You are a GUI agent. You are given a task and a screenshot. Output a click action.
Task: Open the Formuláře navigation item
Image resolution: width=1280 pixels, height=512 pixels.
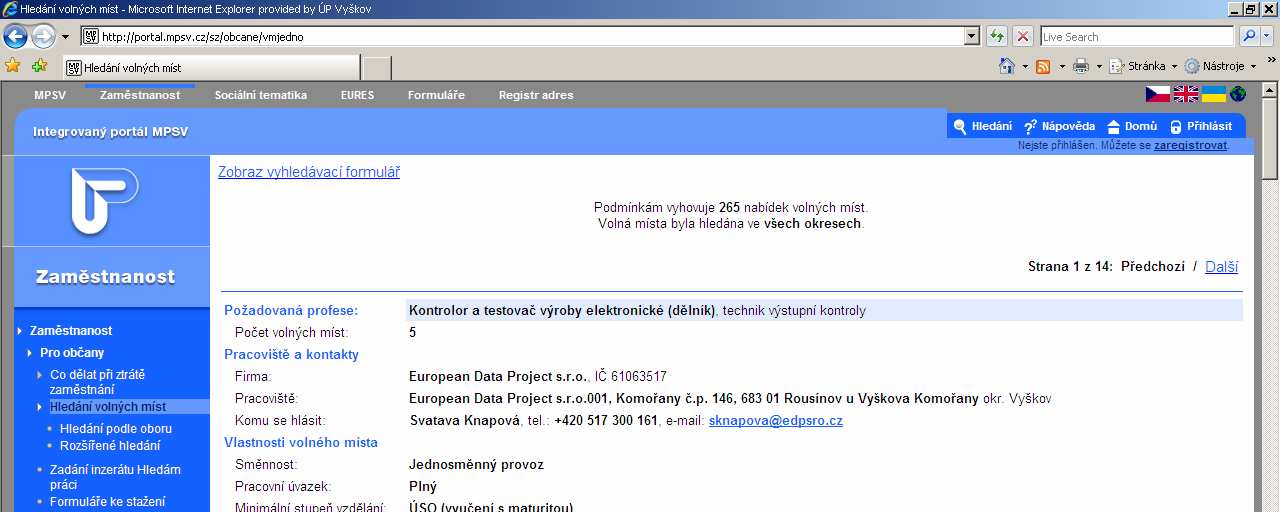(436, 95)
